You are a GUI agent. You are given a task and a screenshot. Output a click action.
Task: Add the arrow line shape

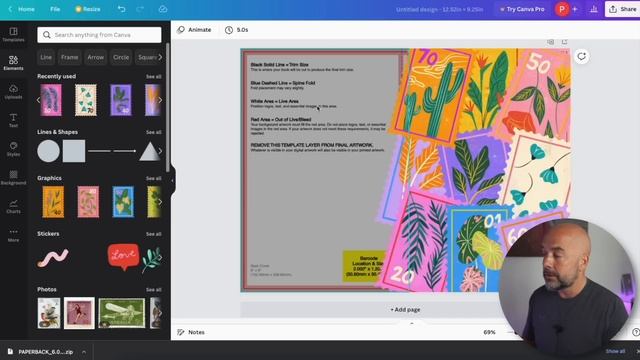tap(124, 151)
